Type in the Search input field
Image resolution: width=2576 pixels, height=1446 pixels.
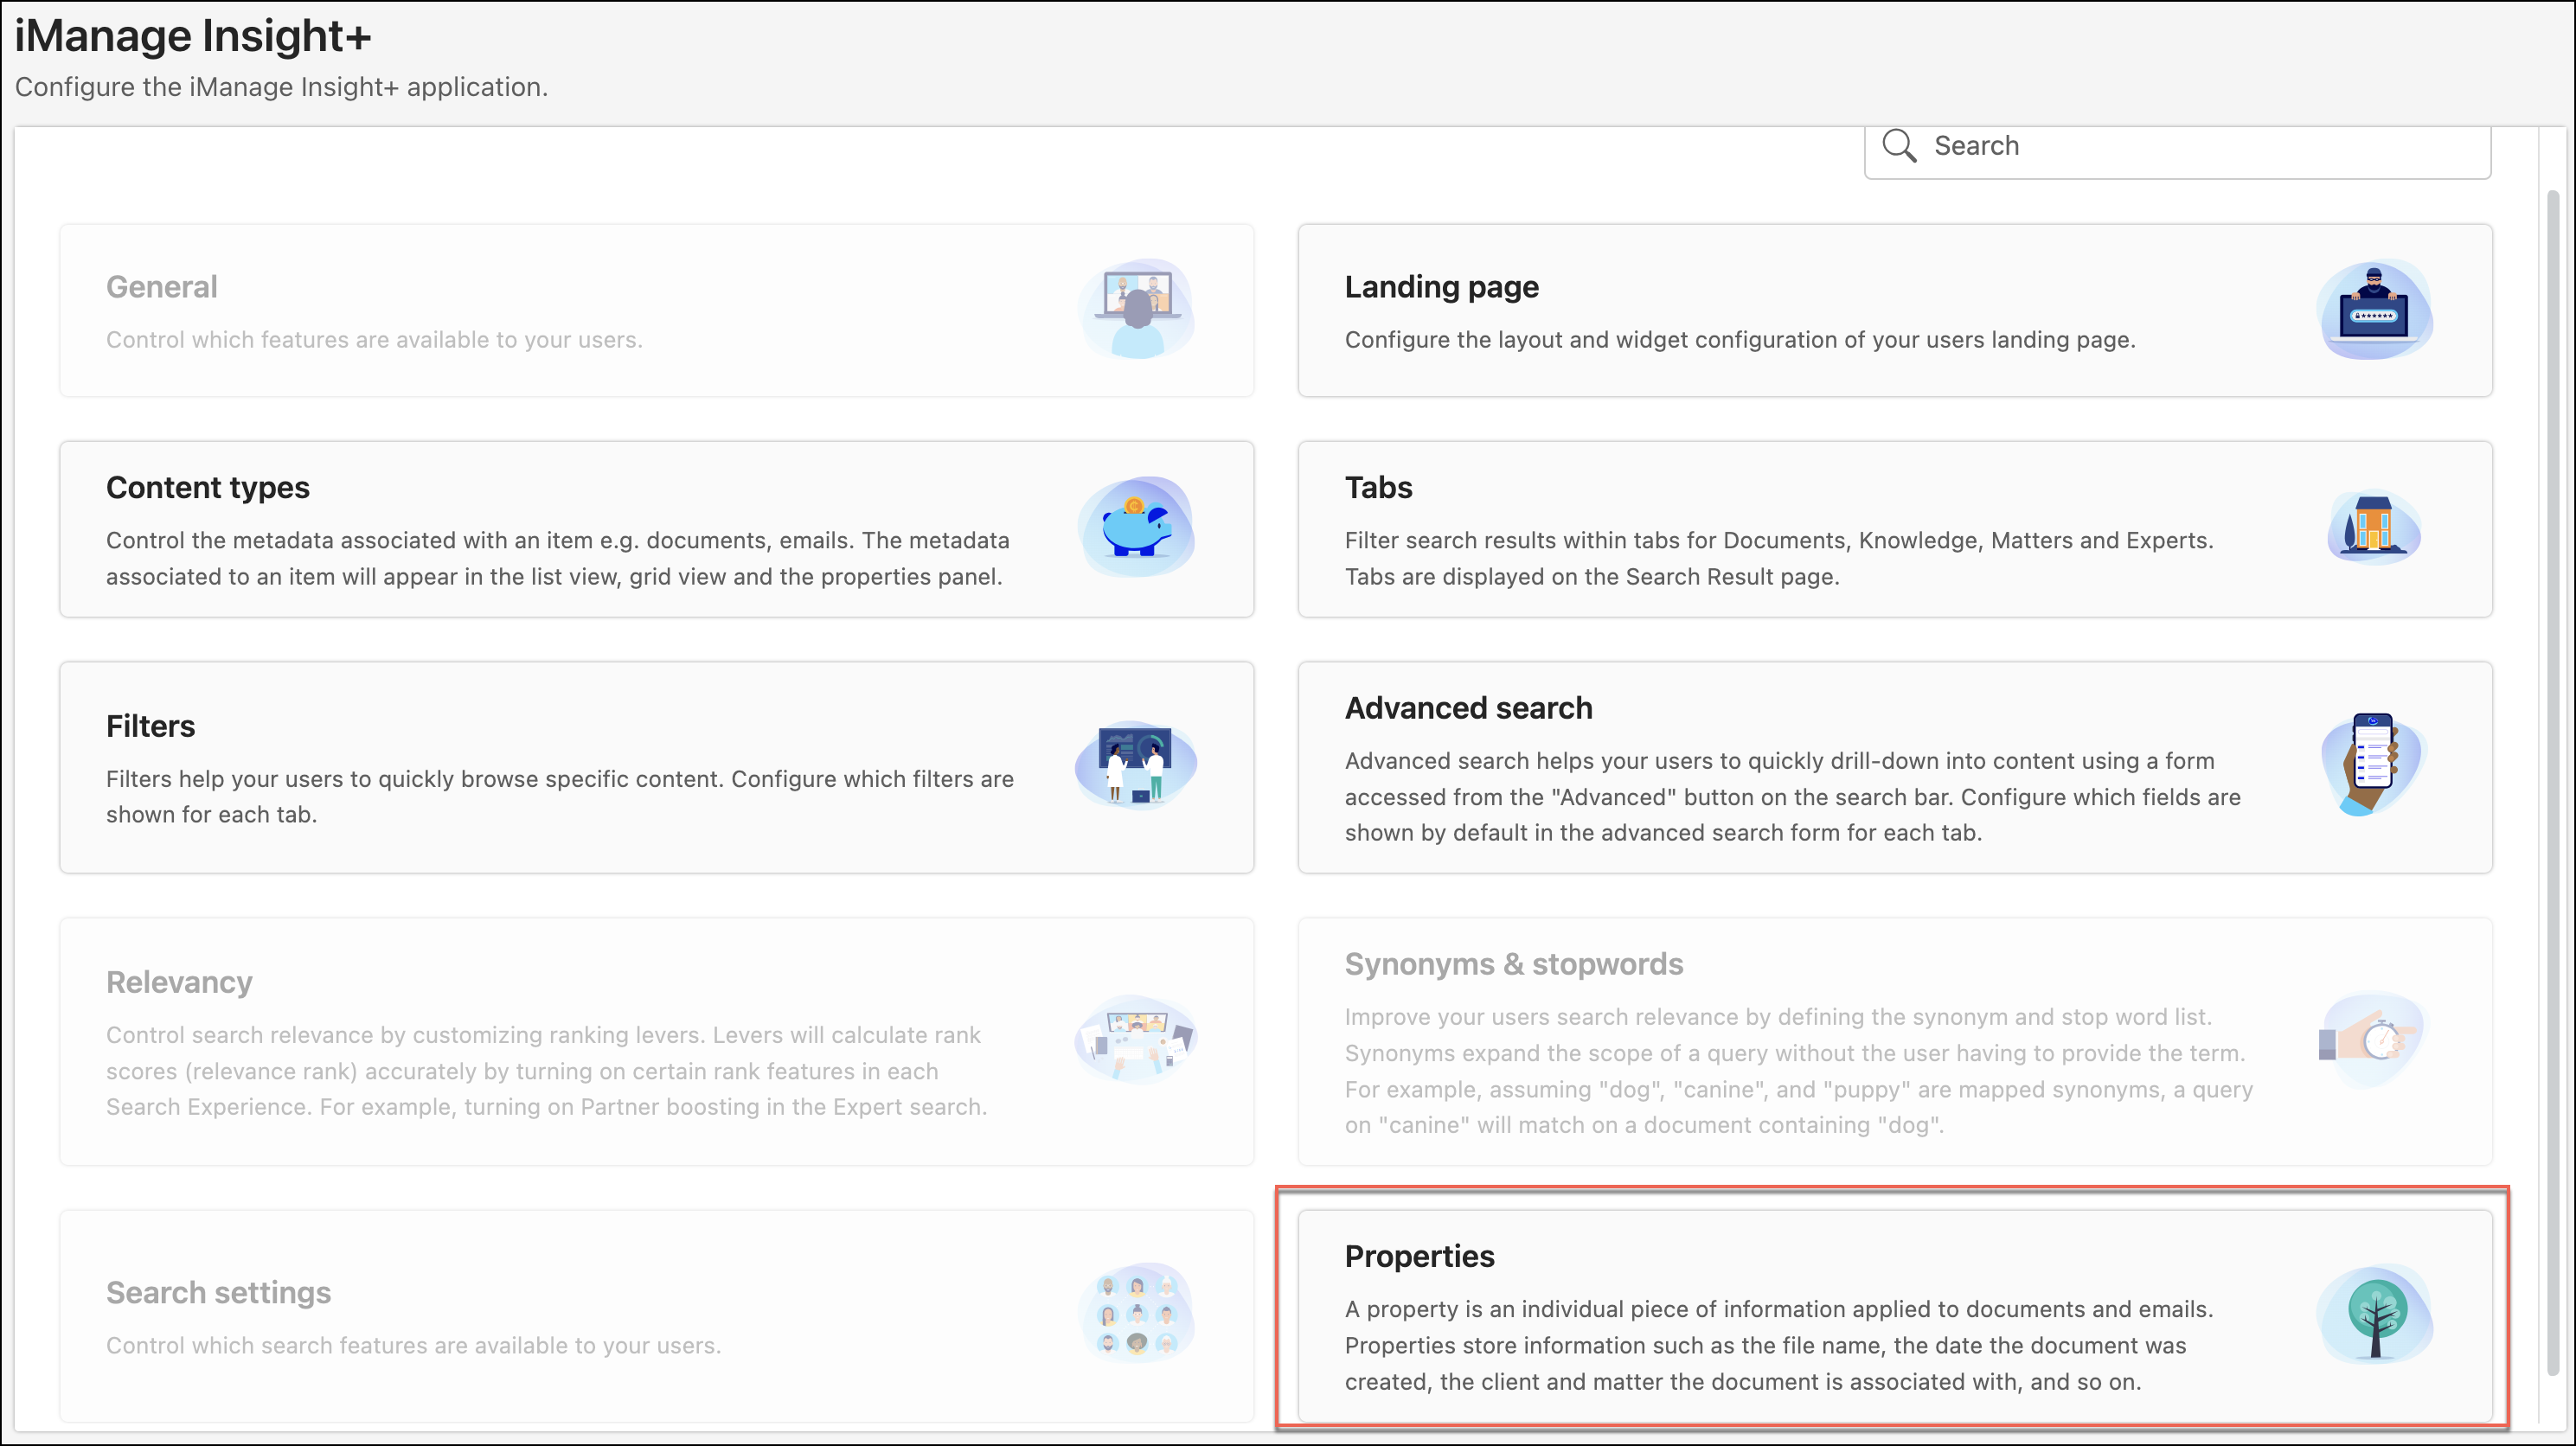[x=2200, y=146]
